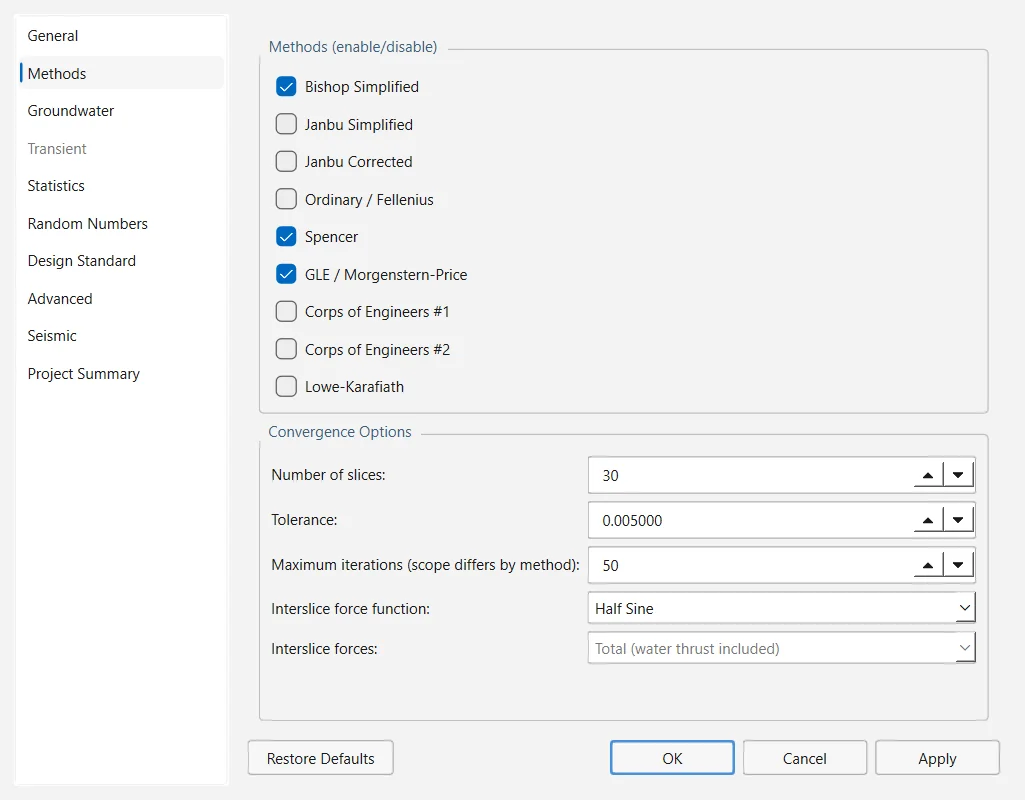This screenshot has height=800, width=1025.
Task: Enable Corps of Engineers #2
Action: click(286, 349)
